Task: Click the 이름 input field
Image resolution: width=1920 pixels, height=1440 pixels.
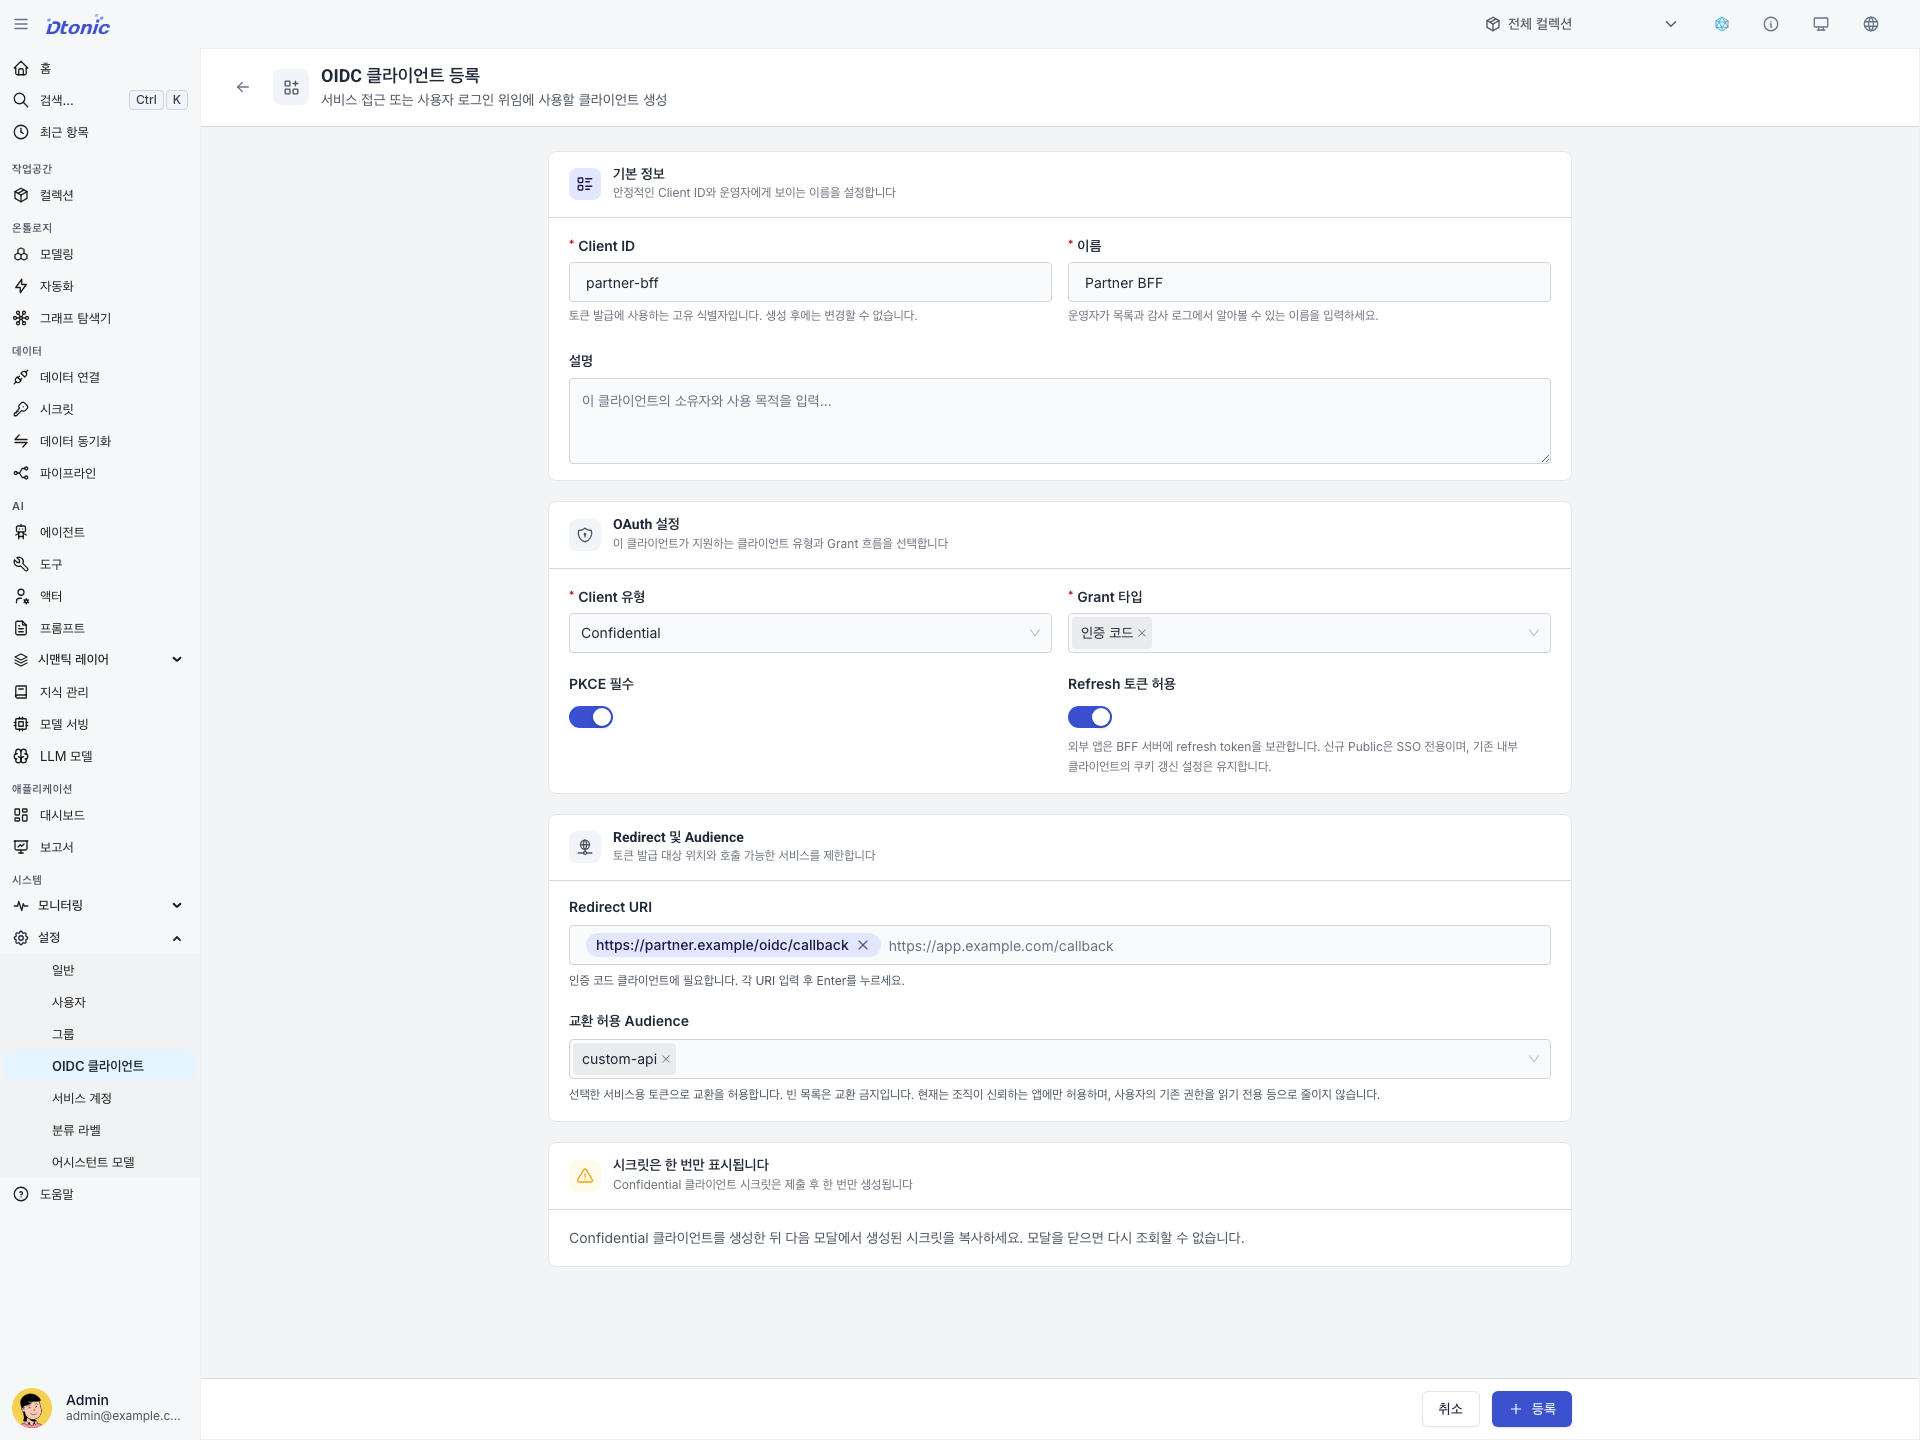Action: 1309,282
